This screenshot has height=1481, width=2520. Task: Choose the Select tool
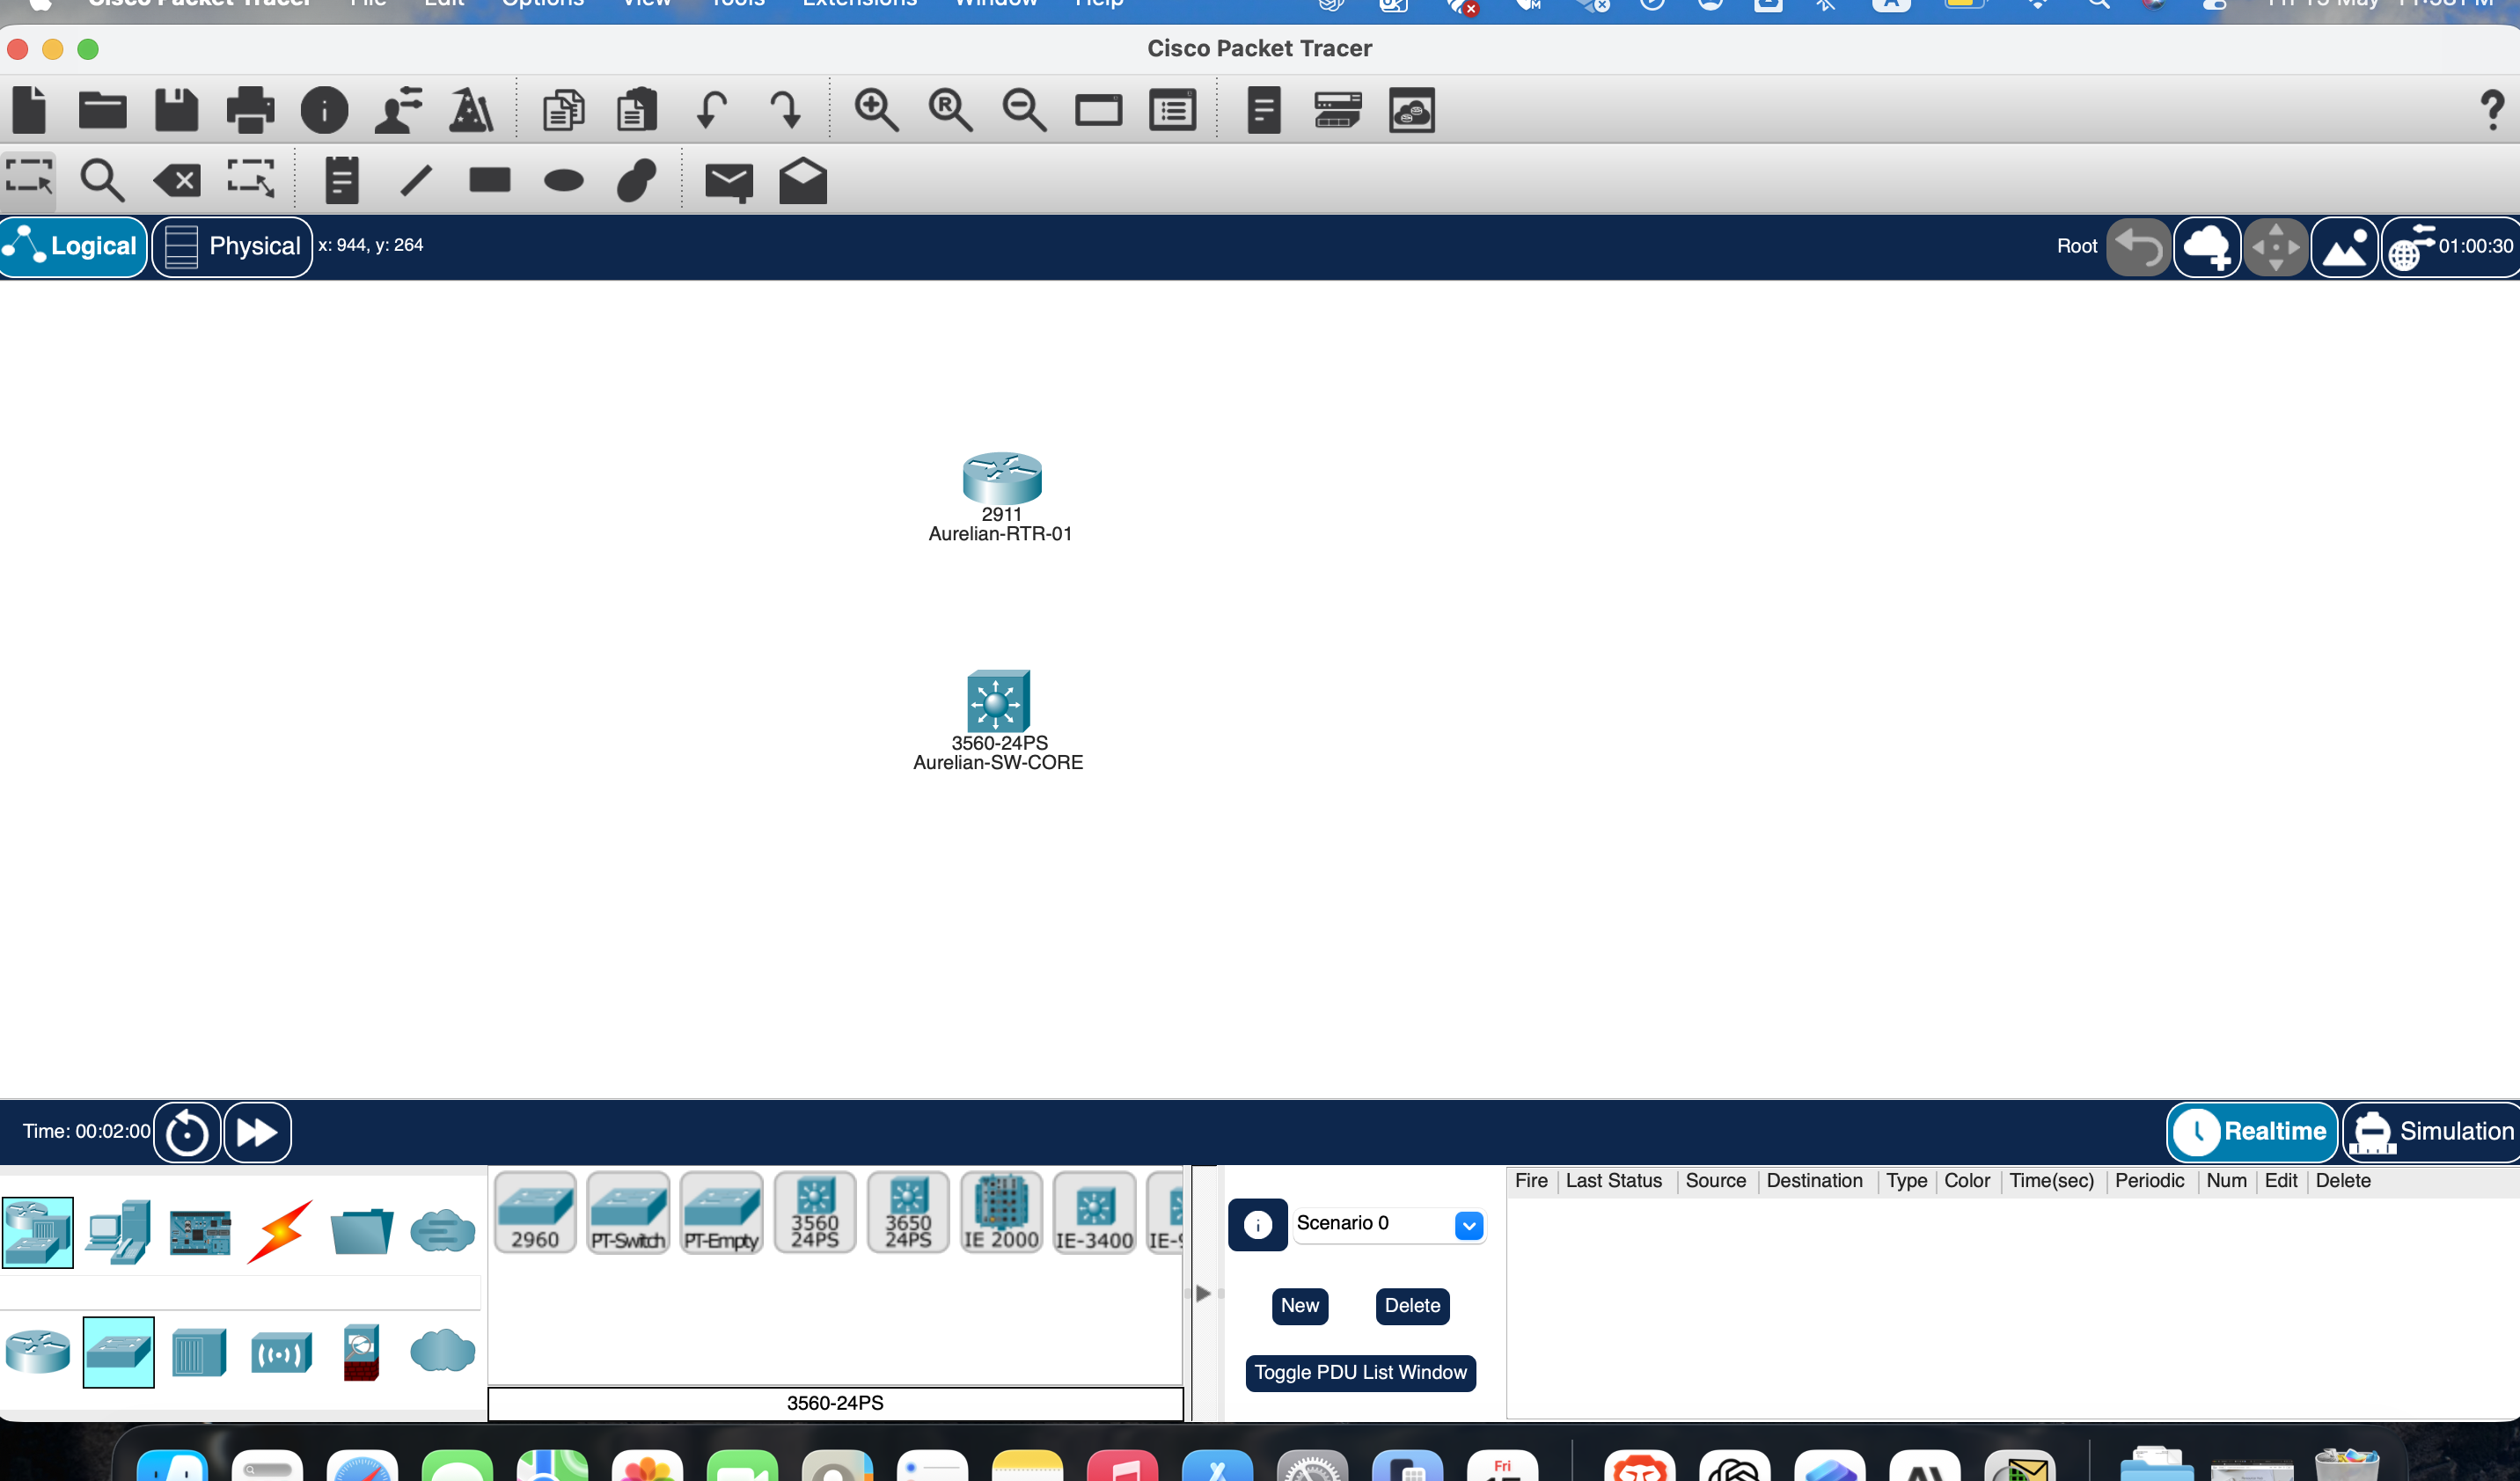(29, 180)
